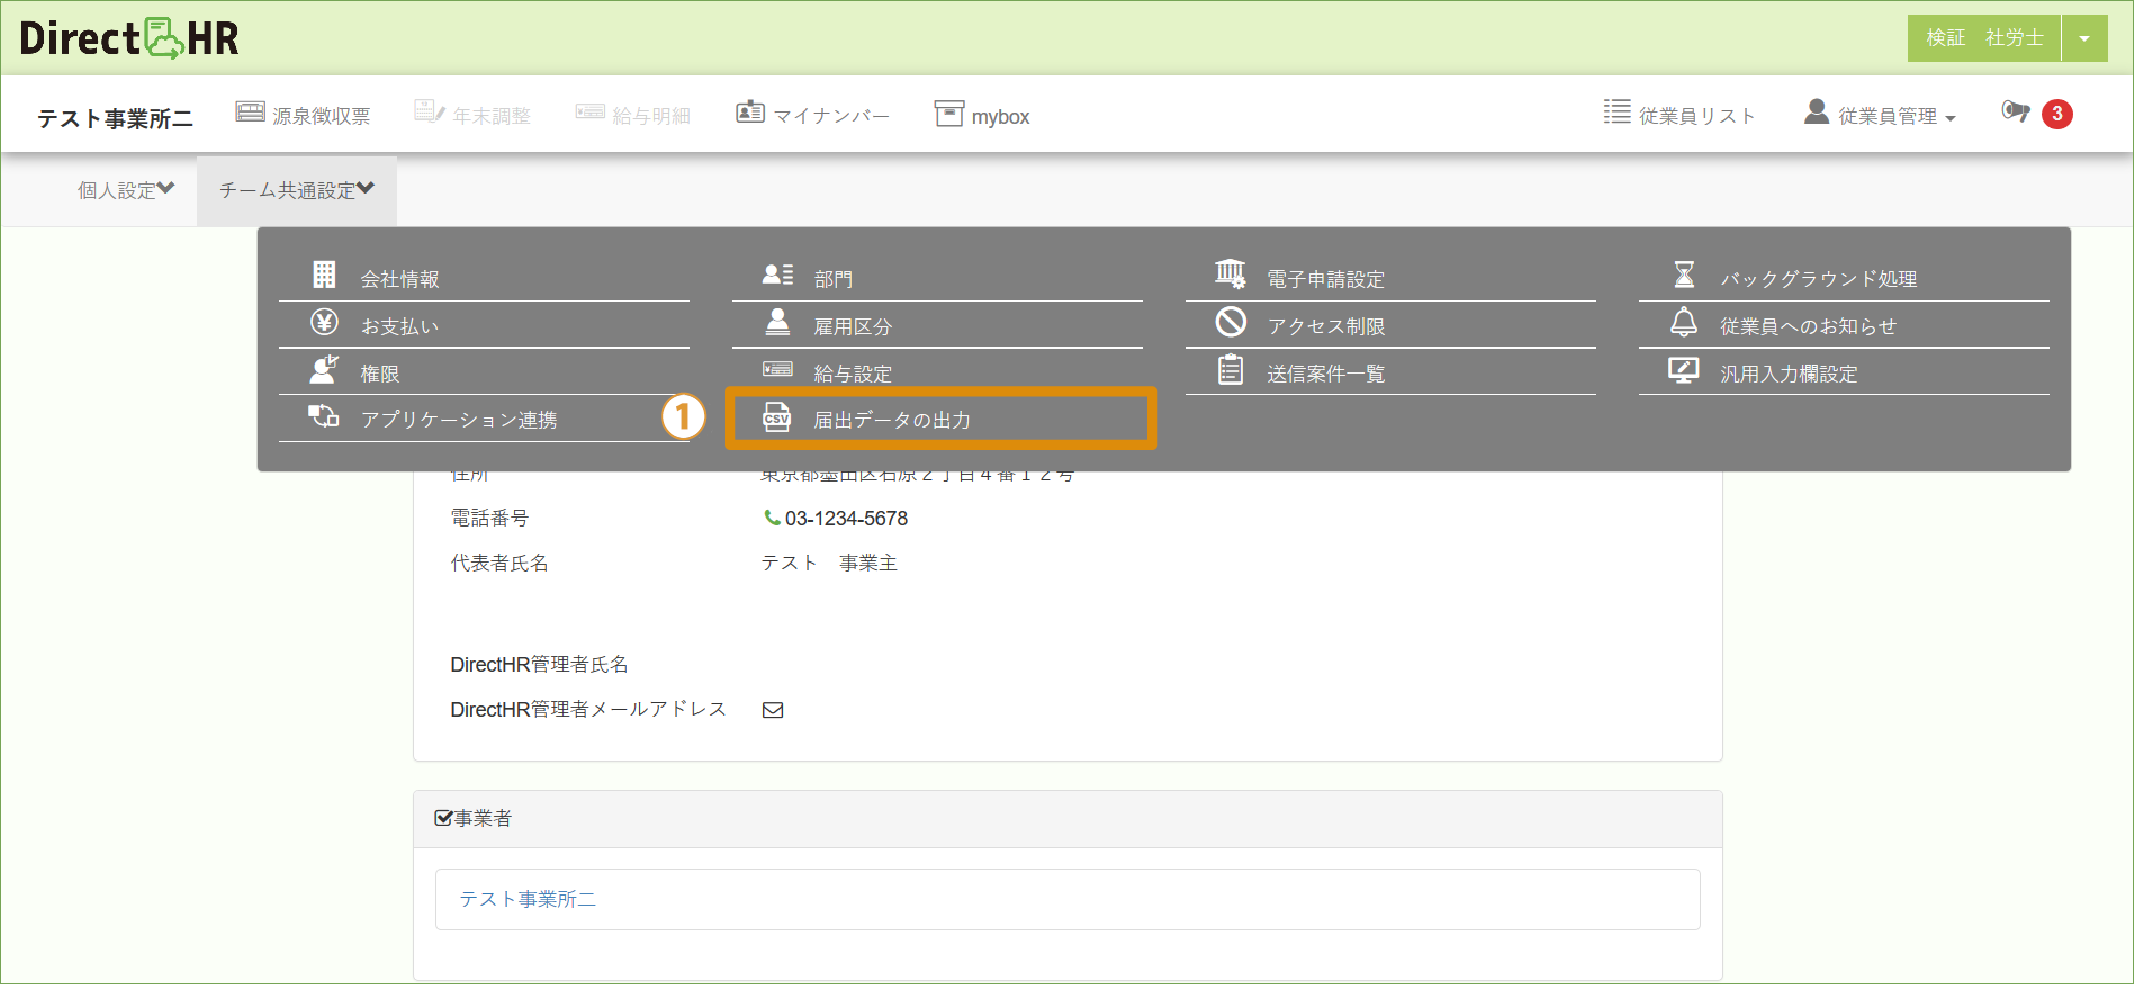Viewport: 2134px width, 984px height.
Task: Click the 従業員管理 person icon
Action: click(x=1817, y=112)
